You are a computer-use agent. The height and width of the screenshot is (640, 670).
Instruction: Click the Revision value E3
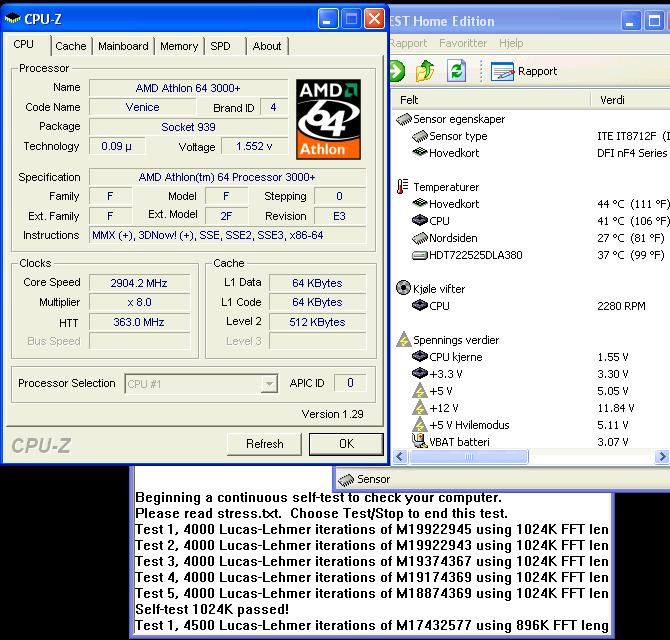(340, 216)
